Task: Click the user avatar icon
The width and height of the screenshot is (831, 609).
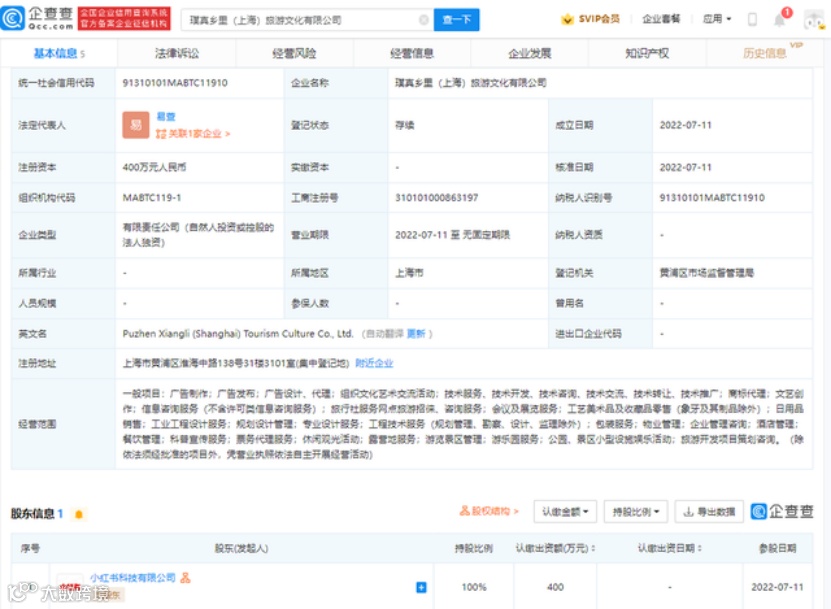Action: tap(814, 20)
